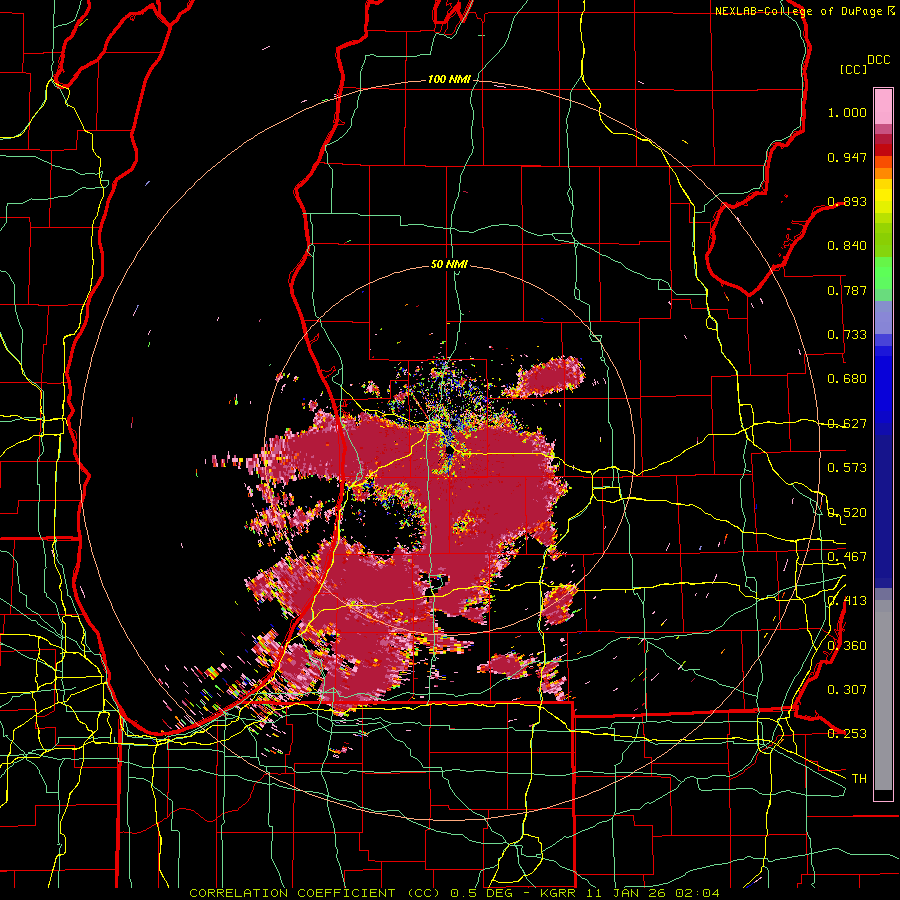Select the 0.680 legend value
The image size is (900, 900).
[x=847, y=379]
